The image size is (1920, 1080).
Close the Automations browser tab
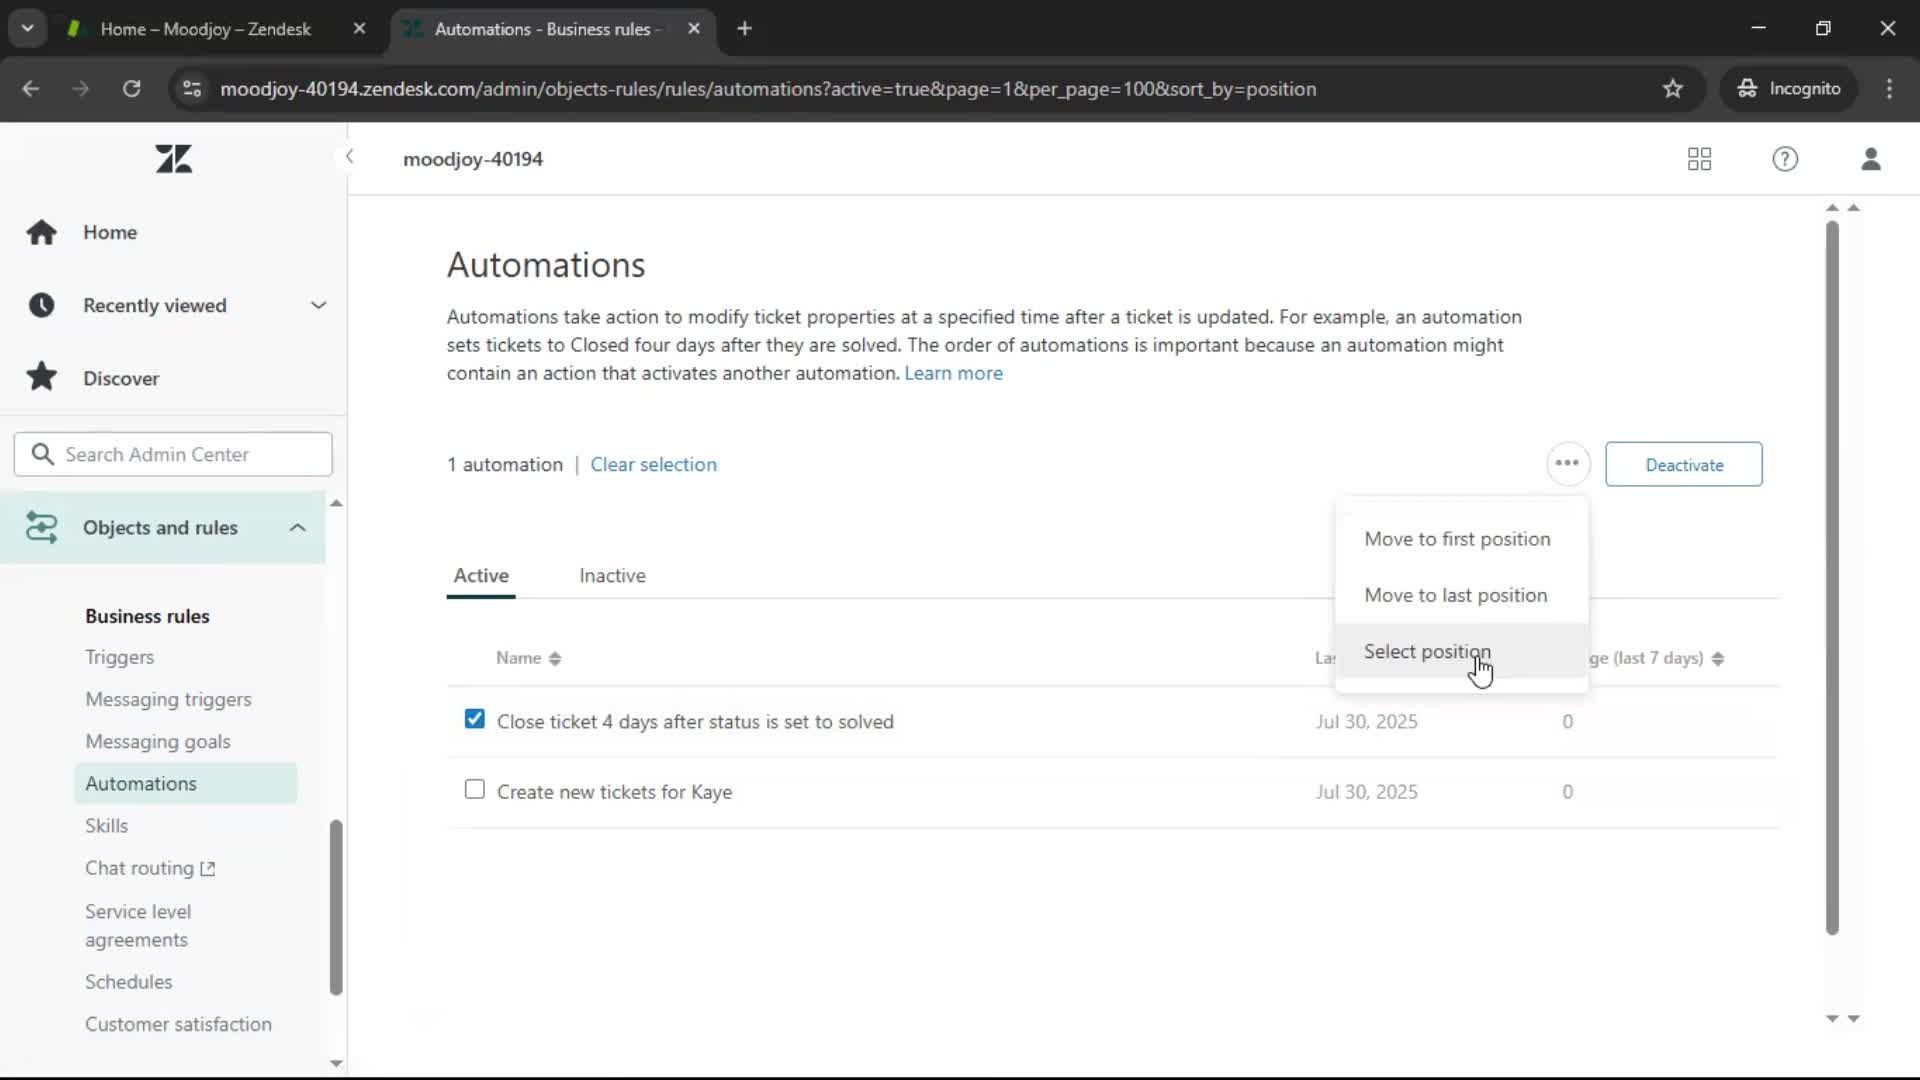tap(694, 29)
